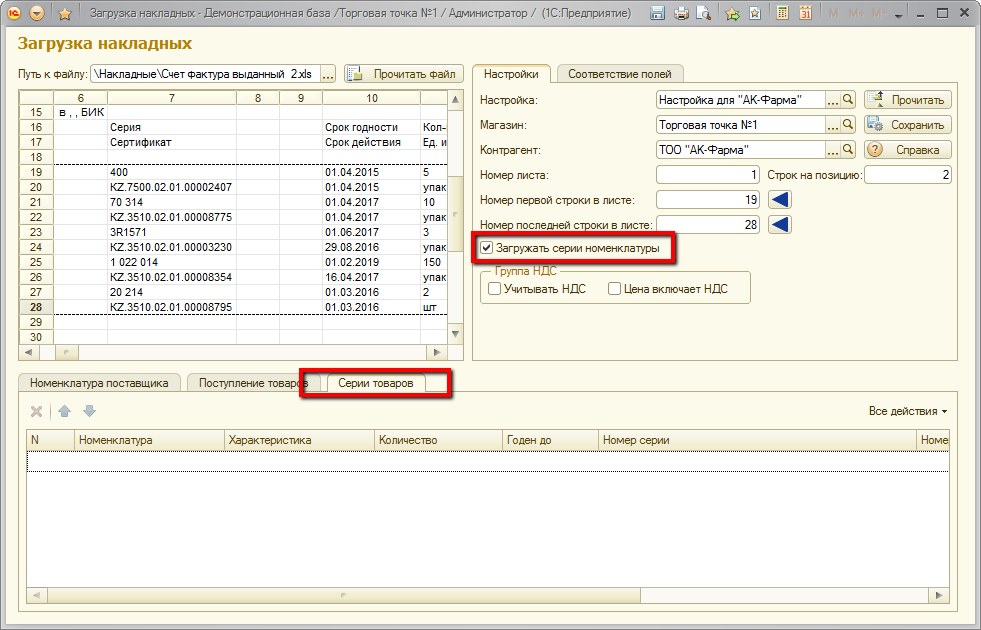981x630 pixels.
Task: Open file browse ellipsis beside file path
Action: click(328, 74)
